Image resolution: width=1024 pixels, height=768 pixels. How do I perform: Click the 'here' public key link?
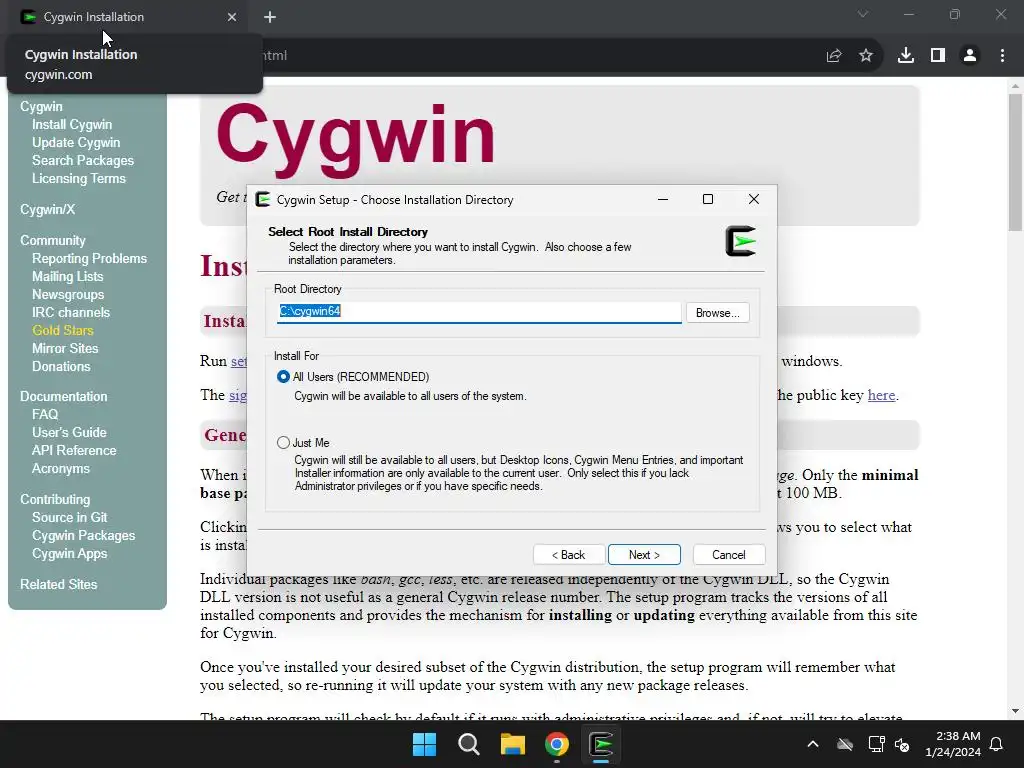(x=881, y=395)
